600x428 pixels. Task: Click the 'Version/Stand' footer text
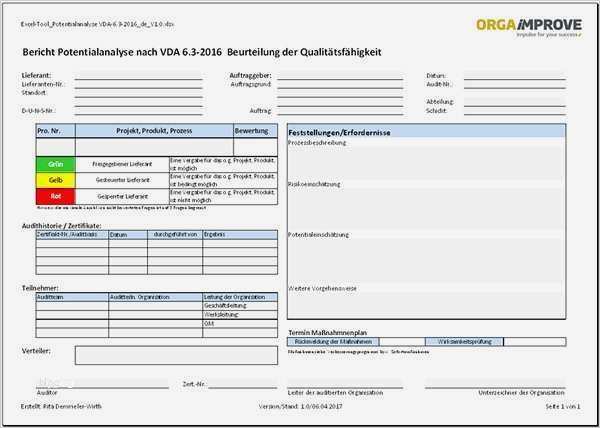[x=300, y=406]
